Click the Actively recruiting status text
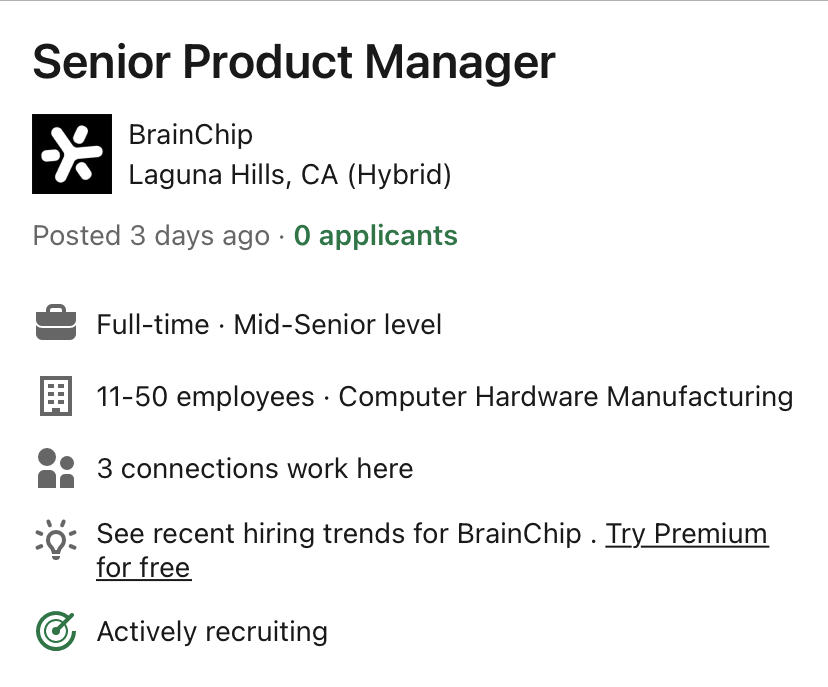 (x=212, y=632)
